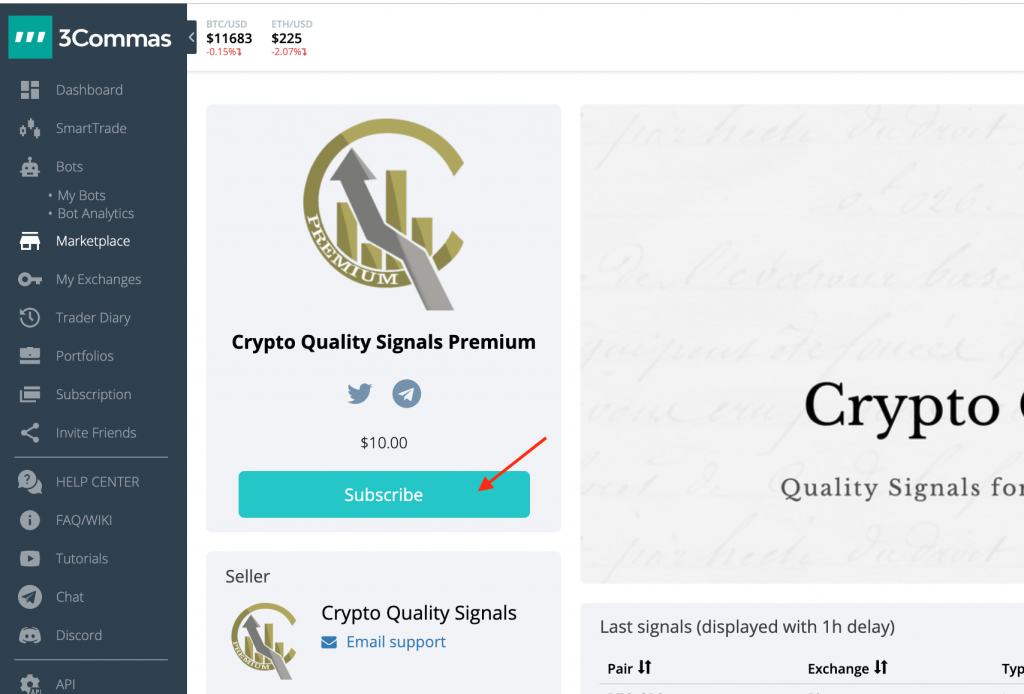The height and width of the screenshot is (694, 1024).
Task: Collapse the sidebar with the chevron arrow
Action: tap(192, 38)
